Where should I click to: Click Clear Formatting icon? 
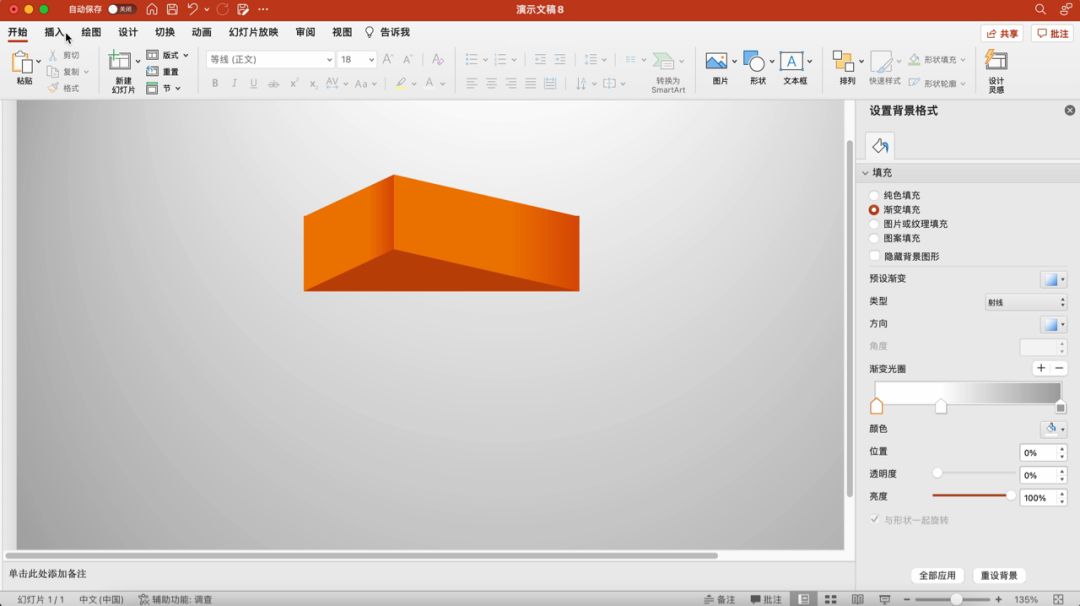point(437,59)
